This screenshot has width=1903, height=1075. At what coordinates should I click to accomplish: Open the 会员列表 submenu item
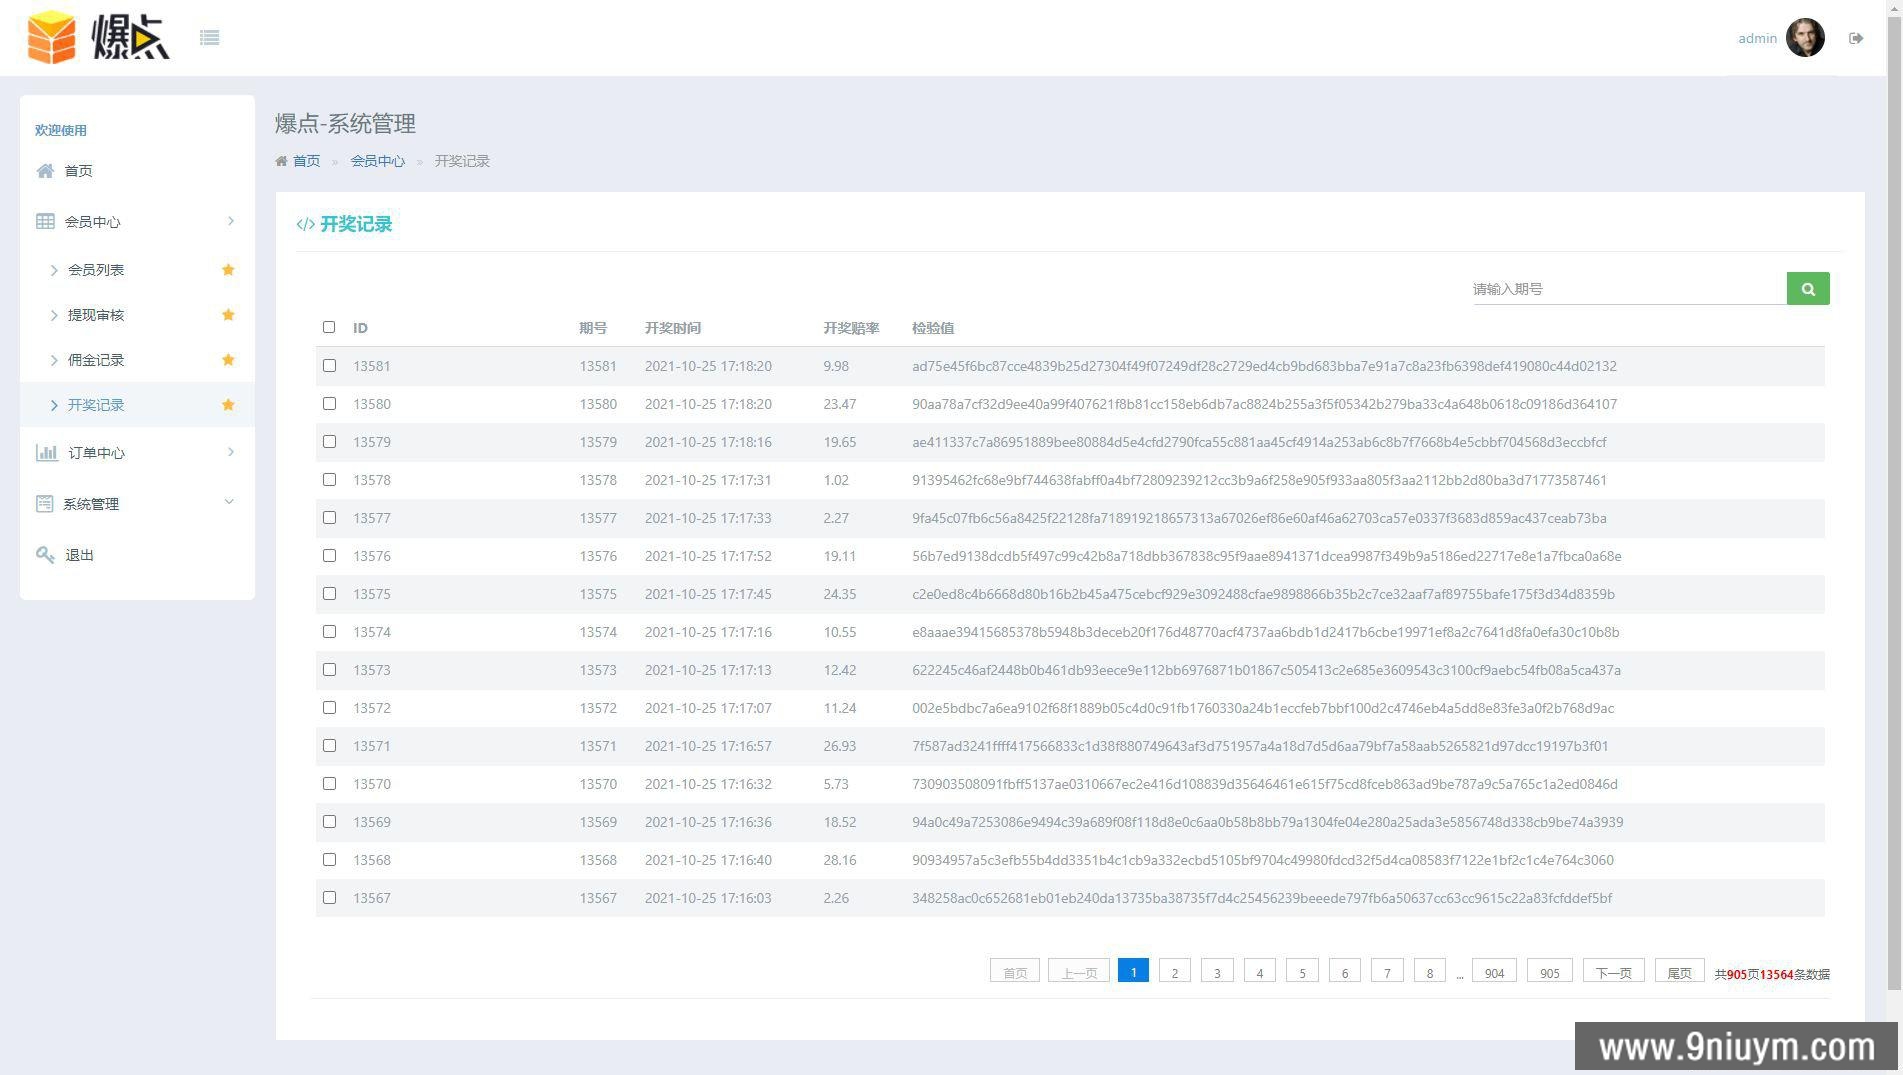96,270
